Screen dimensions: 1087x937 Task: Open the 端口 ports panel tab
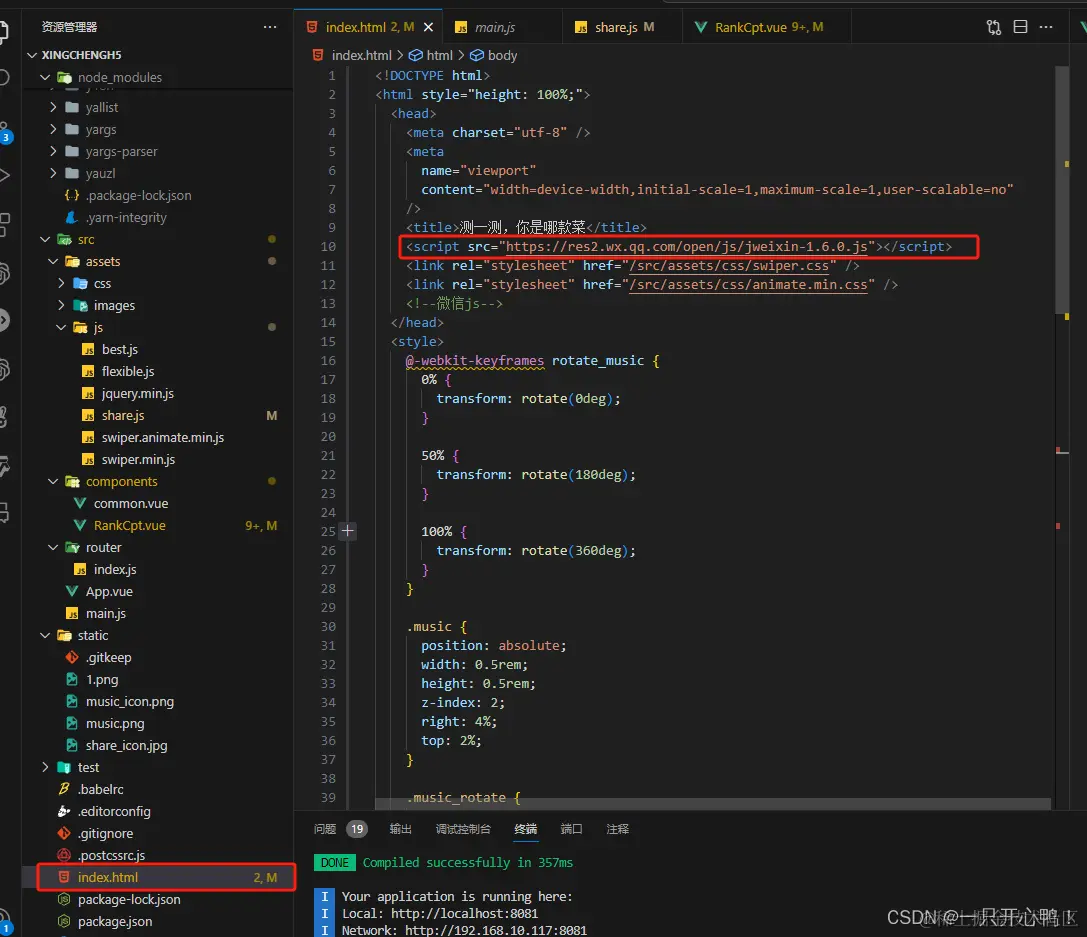571,829
